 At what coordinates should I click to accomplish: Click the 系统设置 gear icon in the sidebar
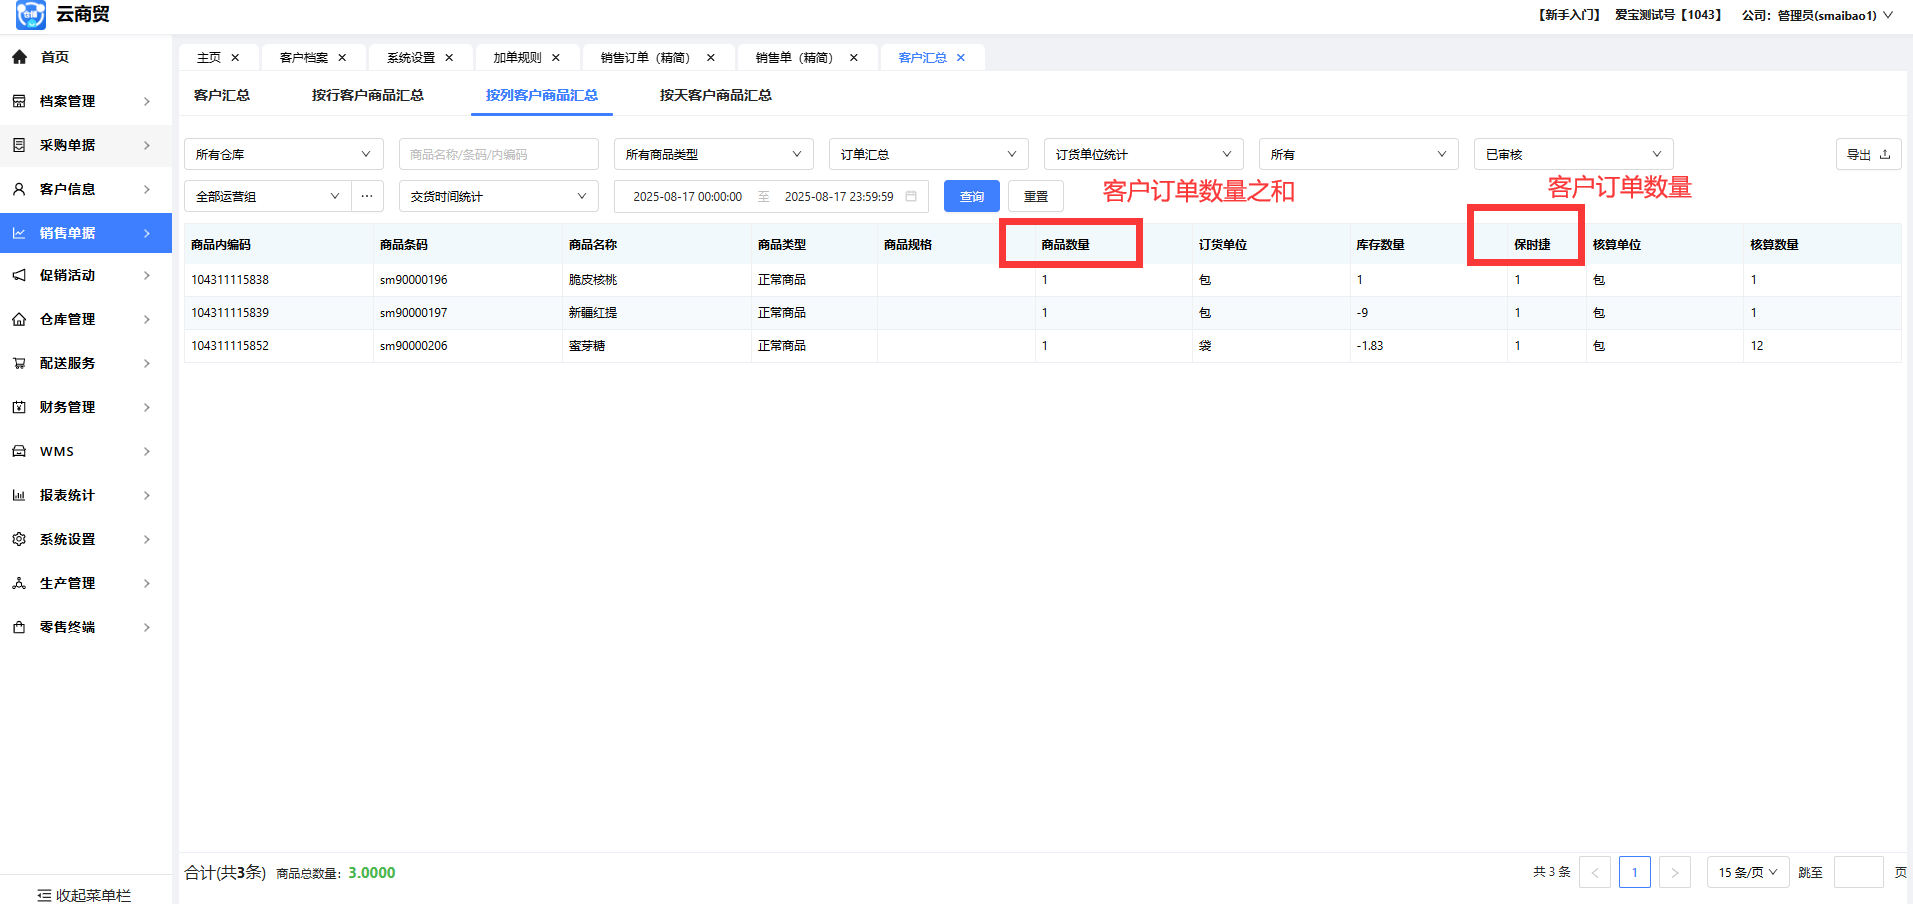(x=19, y=539)
